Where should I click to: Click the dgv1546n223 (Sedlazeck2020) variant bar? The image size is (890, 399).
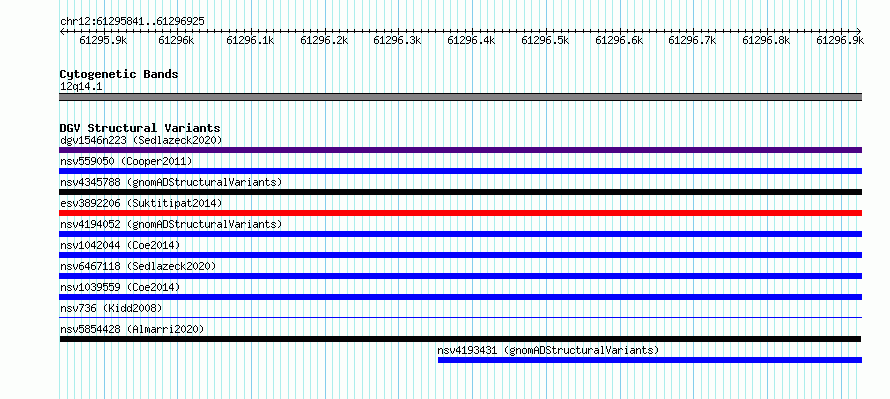(460, 150)
